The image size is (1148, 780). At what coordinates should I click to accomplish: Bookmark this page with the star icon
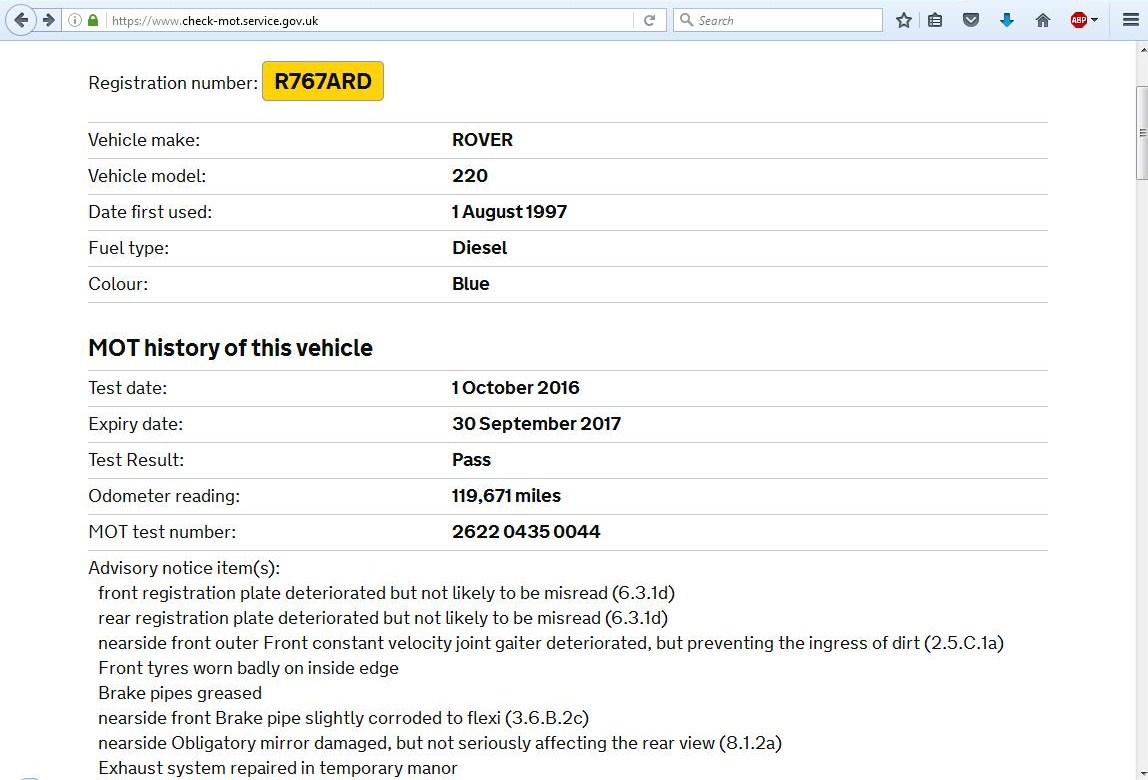pos(903,21)
